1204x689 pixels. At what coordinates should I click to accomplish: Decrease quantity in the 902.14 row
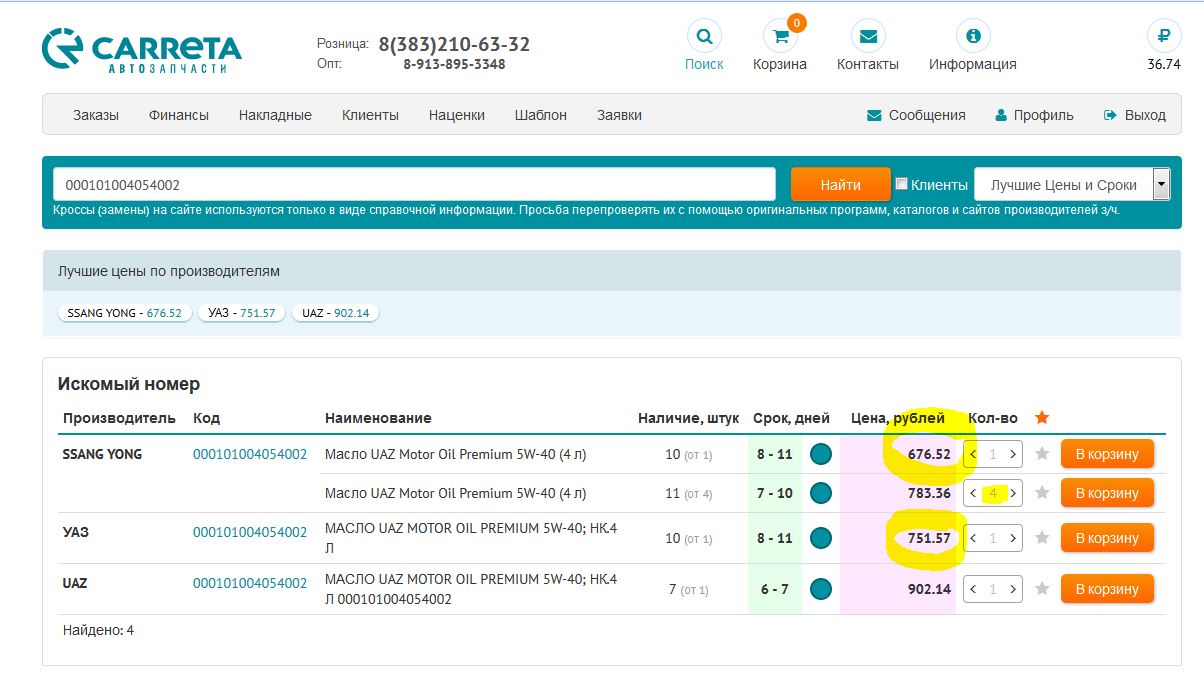click(973, 589)
